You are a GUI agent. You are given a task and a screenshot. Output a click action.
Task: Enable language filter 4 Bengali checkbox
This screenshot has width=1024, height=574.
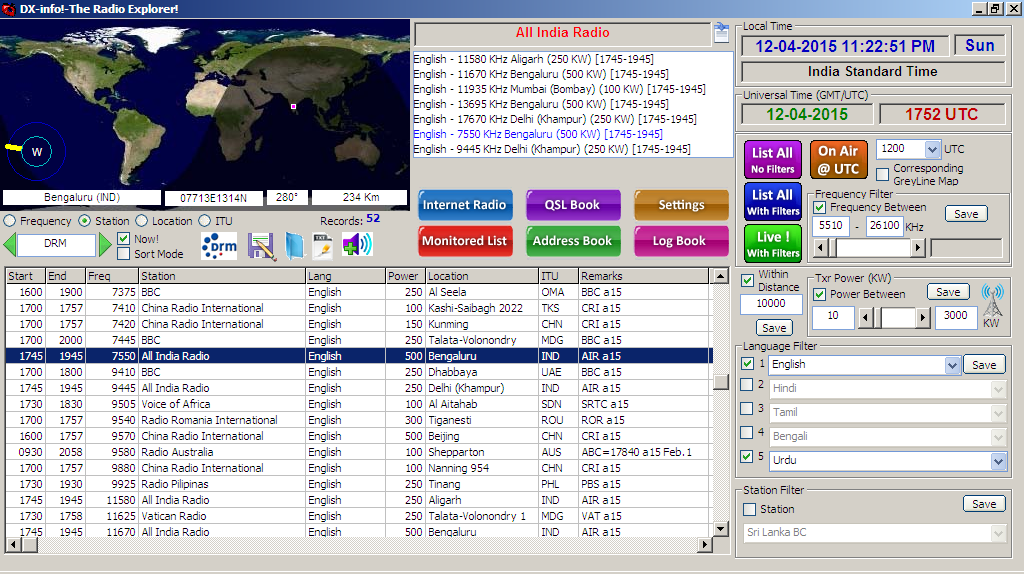pyautogui.click(x=747, y=432)
